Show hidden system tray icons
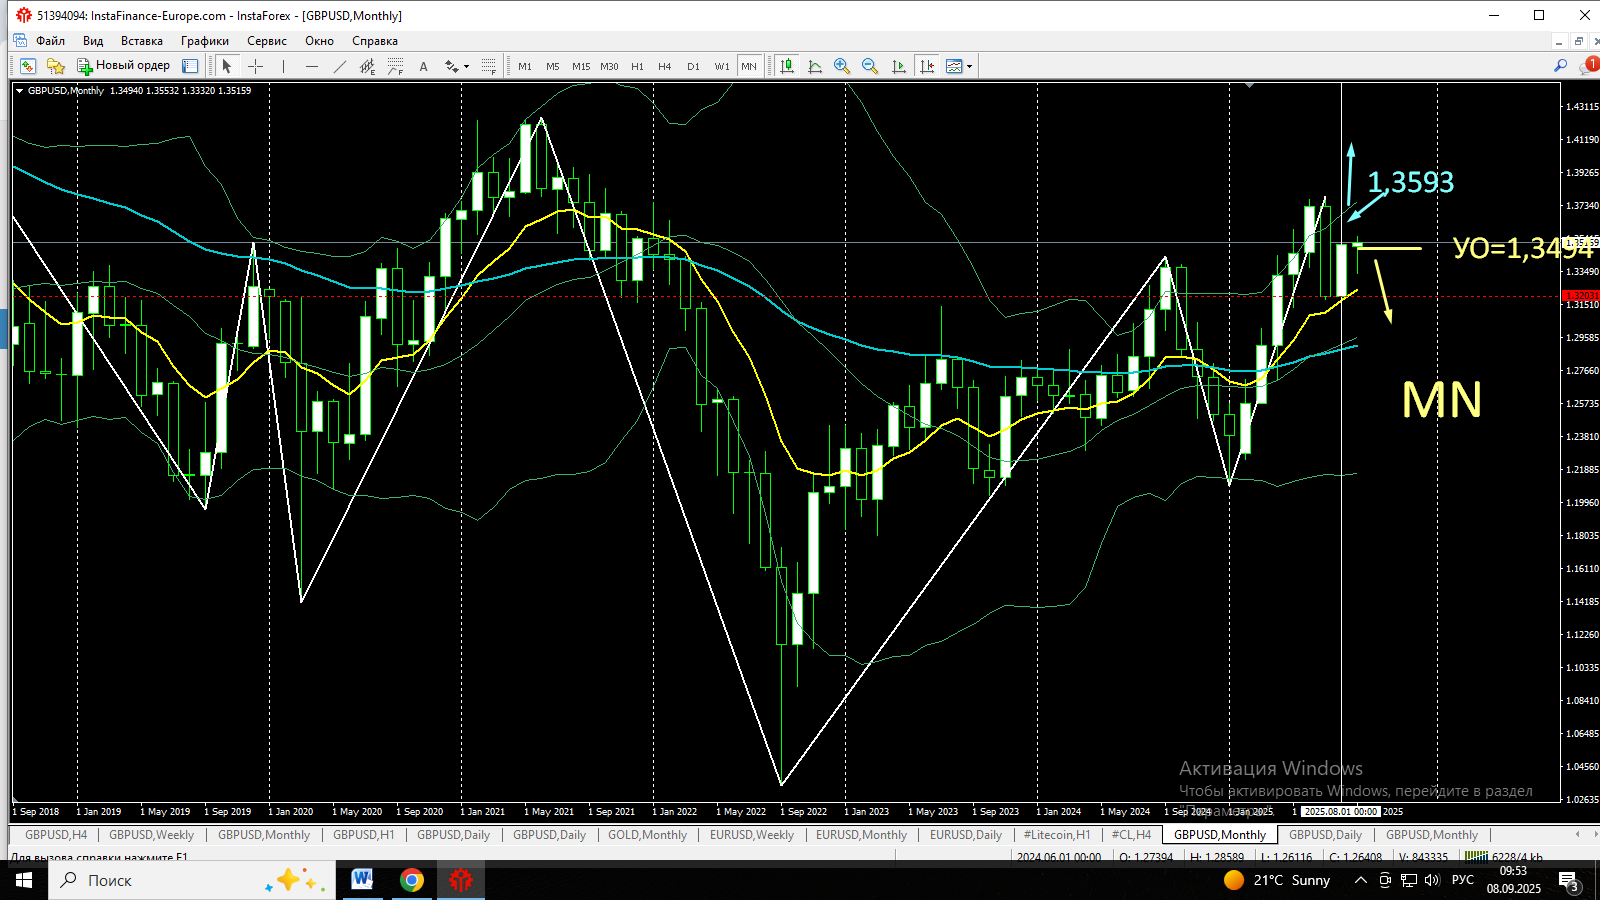Screen dimensions: 1600x900 (1360, 880)
